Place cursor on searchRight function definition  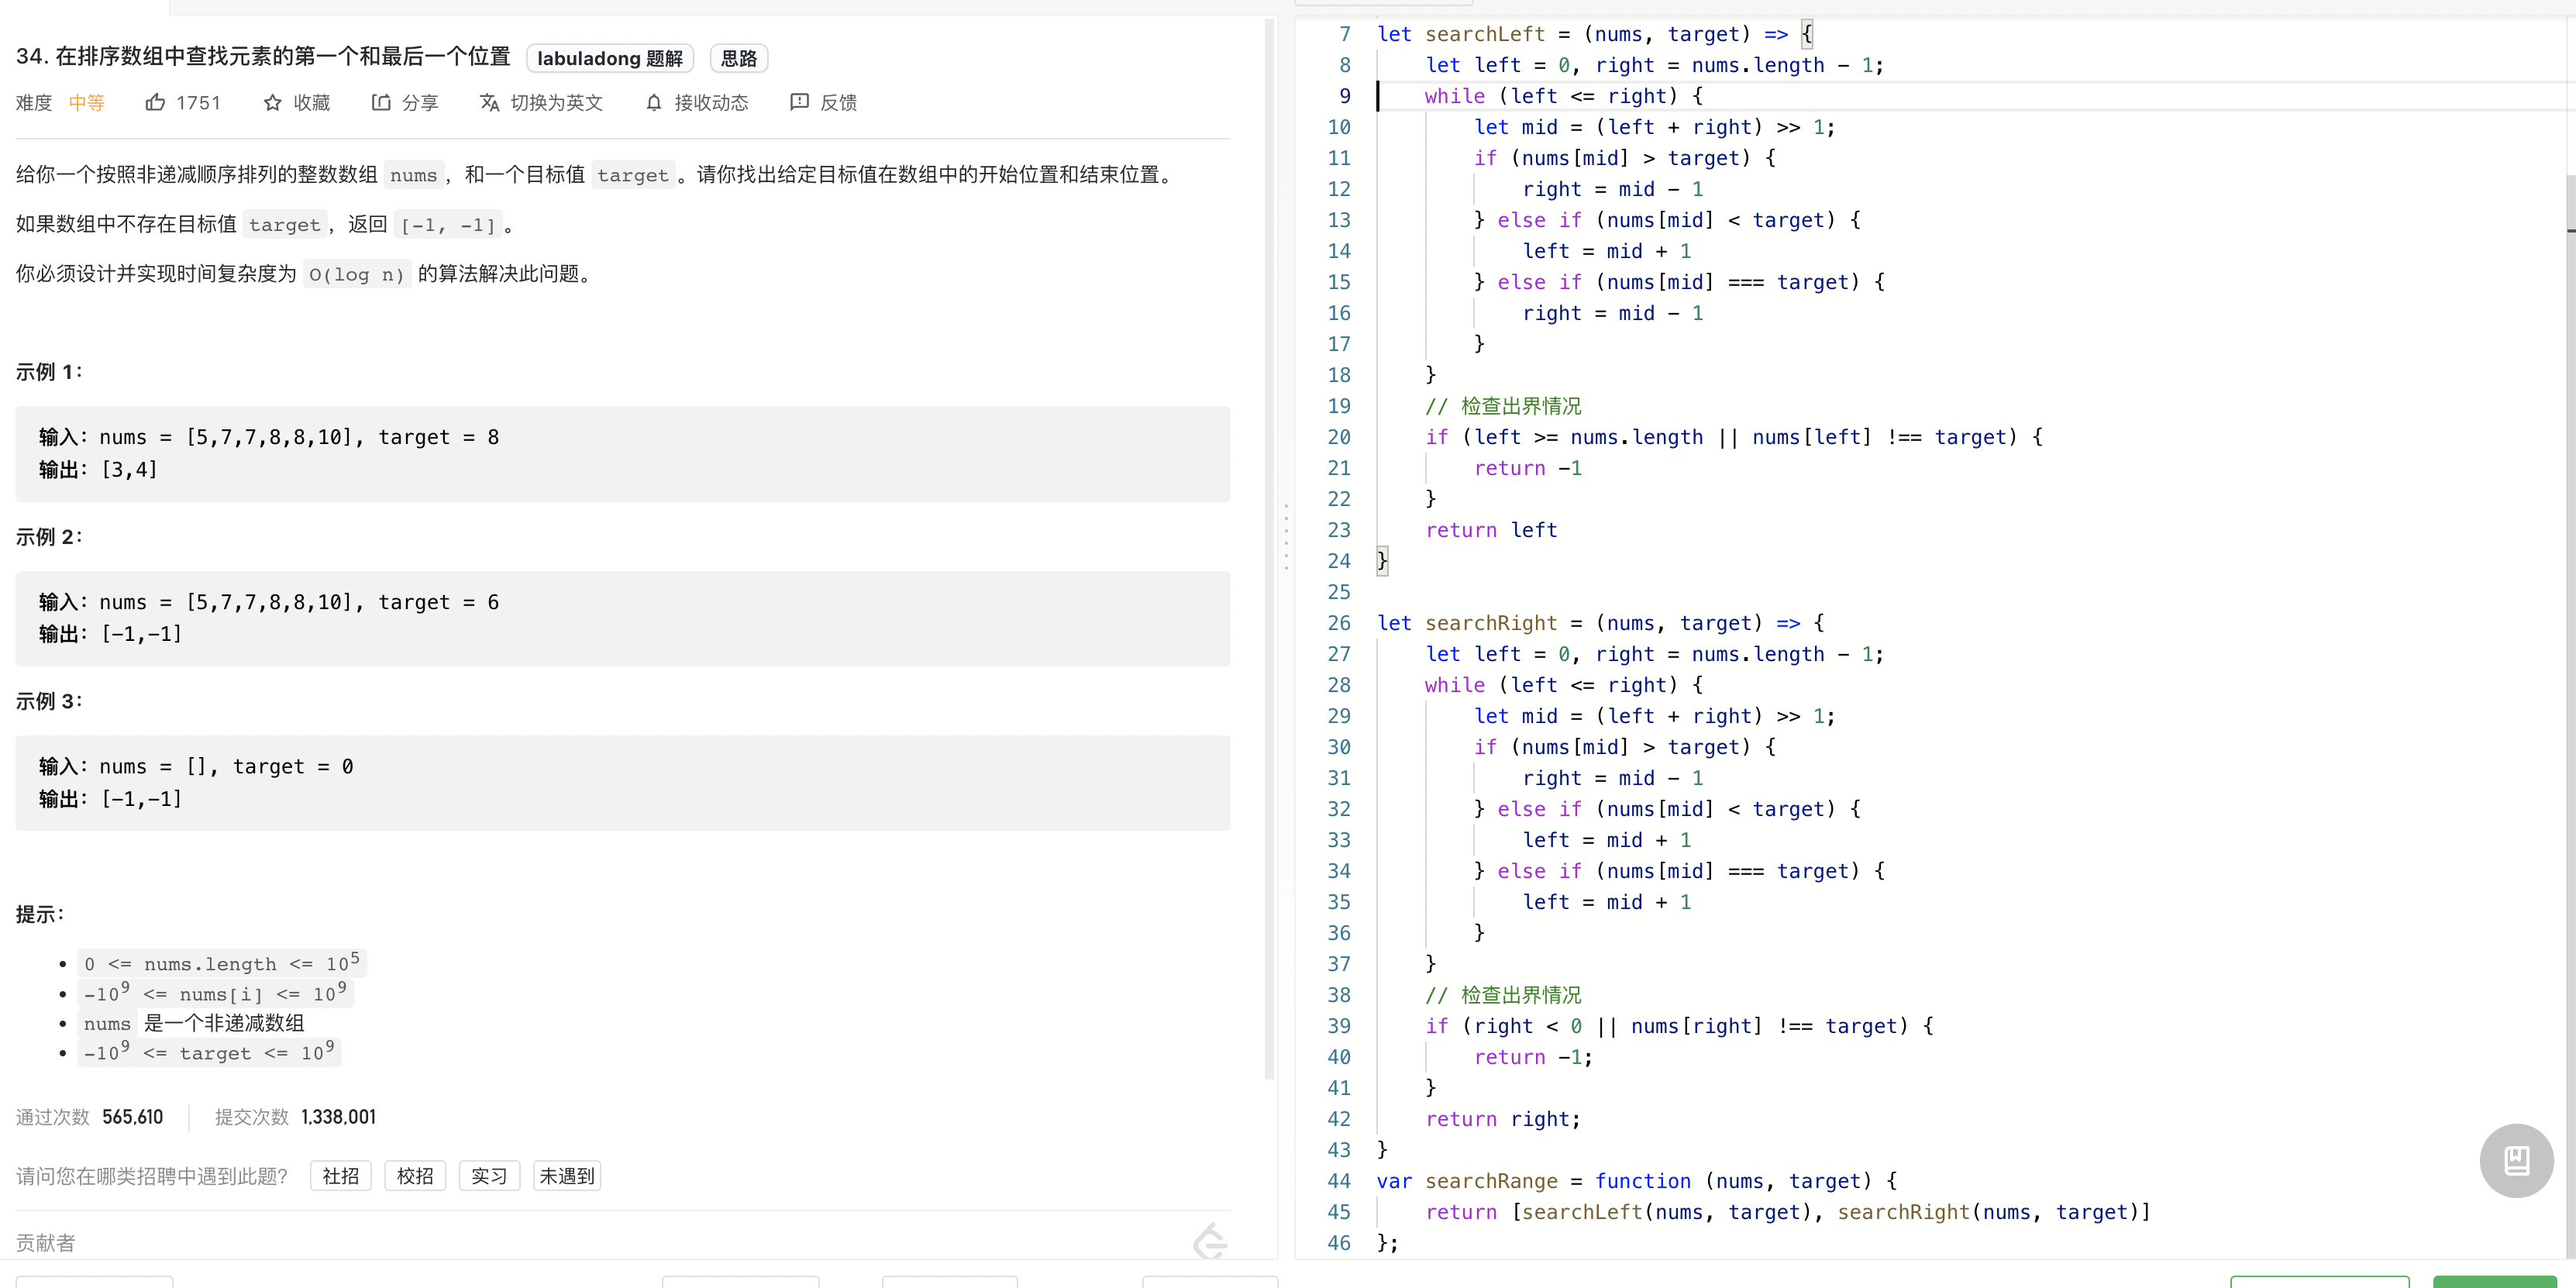pyautogui.click(x=1491, y=623)
